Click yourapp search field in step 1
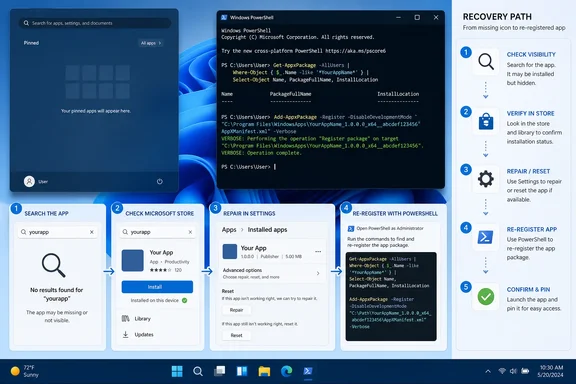576x384 pixels. [x=58, y=232]
